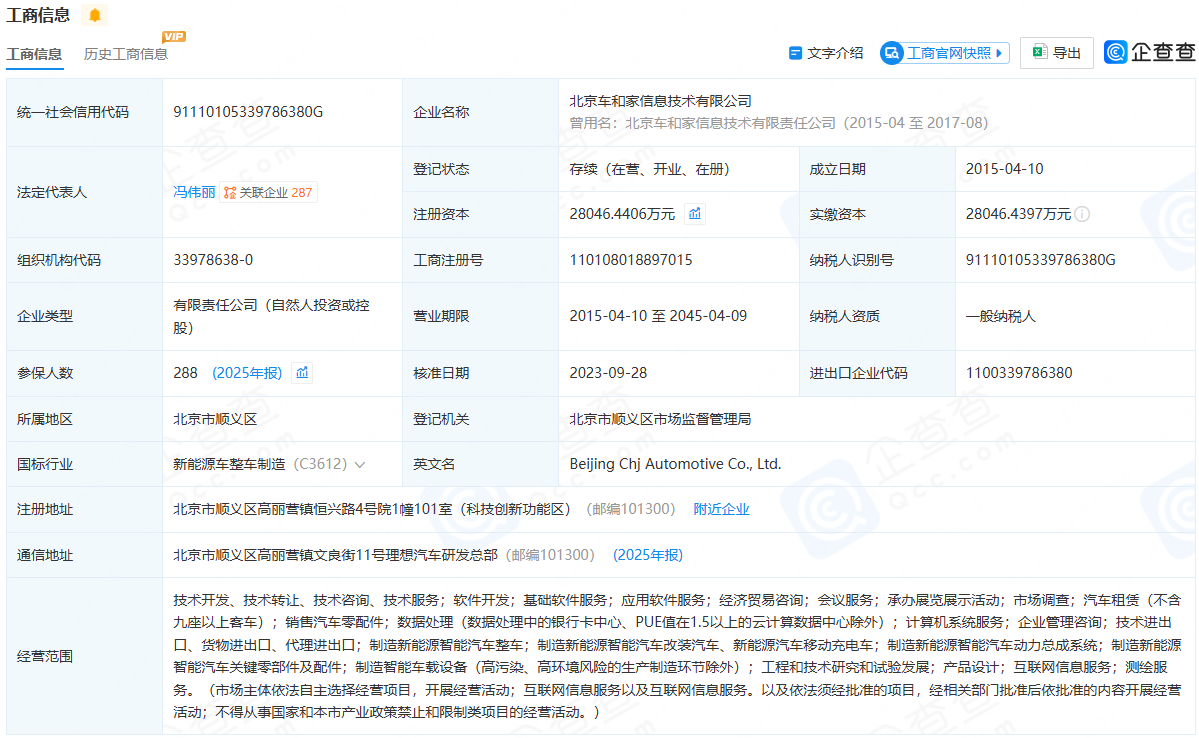Select 企业类型 value 有限责任公司
Screen dimensions: 1199x738
(271, 316)
